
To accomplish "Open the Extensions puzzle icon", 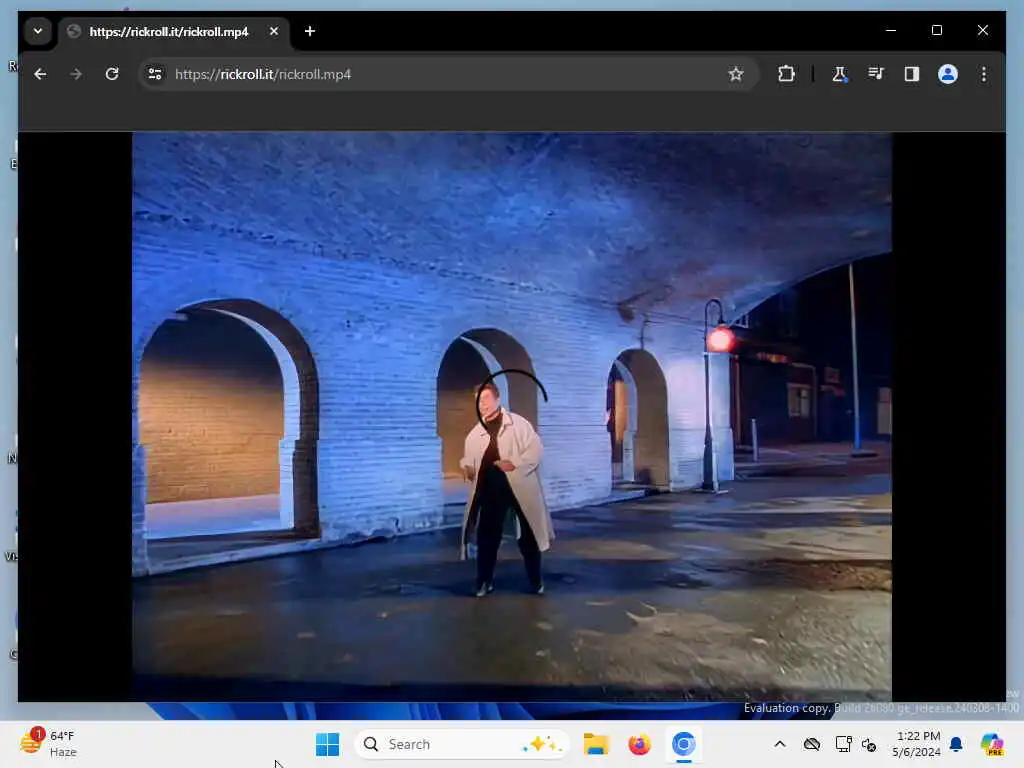I will [786, 74].
